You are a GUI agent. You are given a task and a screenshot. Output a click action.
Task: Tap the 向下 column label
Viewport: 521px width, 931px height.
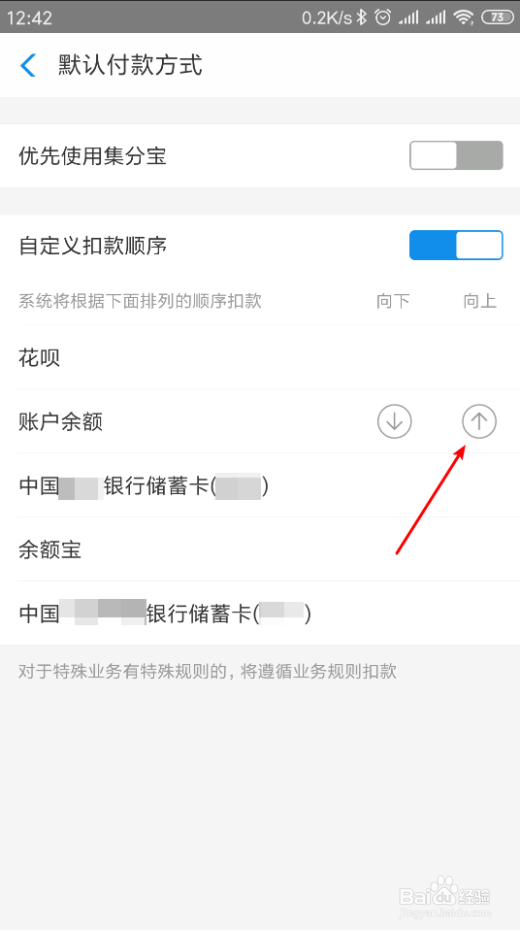[393, 301]
